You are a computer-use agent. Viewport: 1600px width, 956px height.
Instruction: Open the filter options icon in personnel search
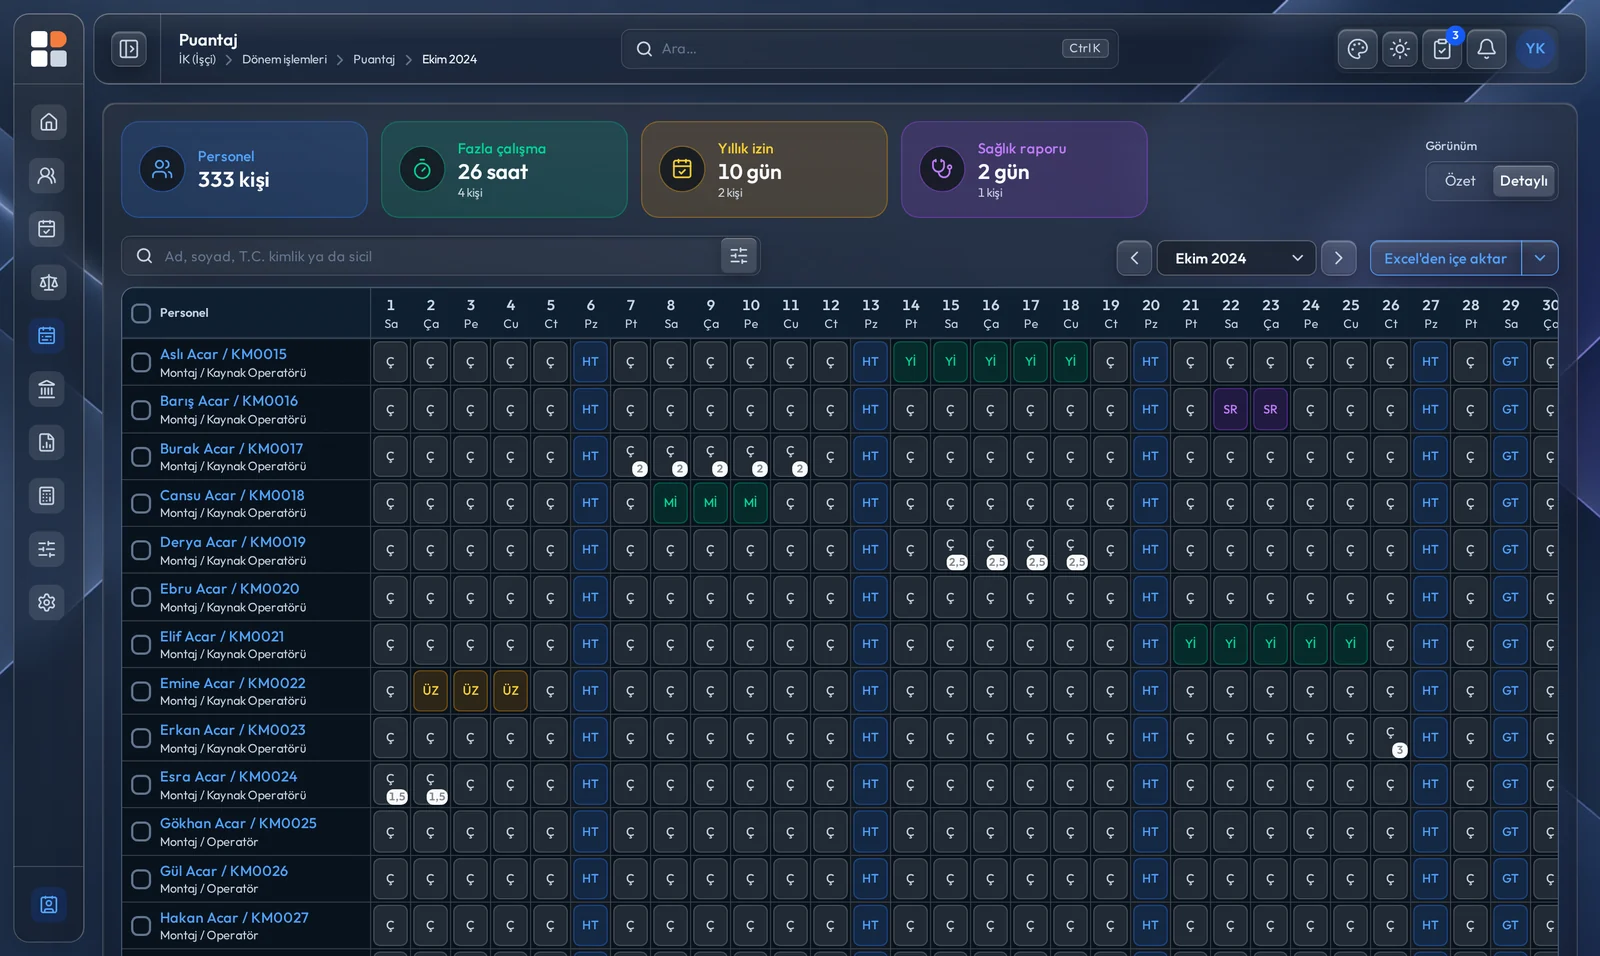[x=739, y=256]
